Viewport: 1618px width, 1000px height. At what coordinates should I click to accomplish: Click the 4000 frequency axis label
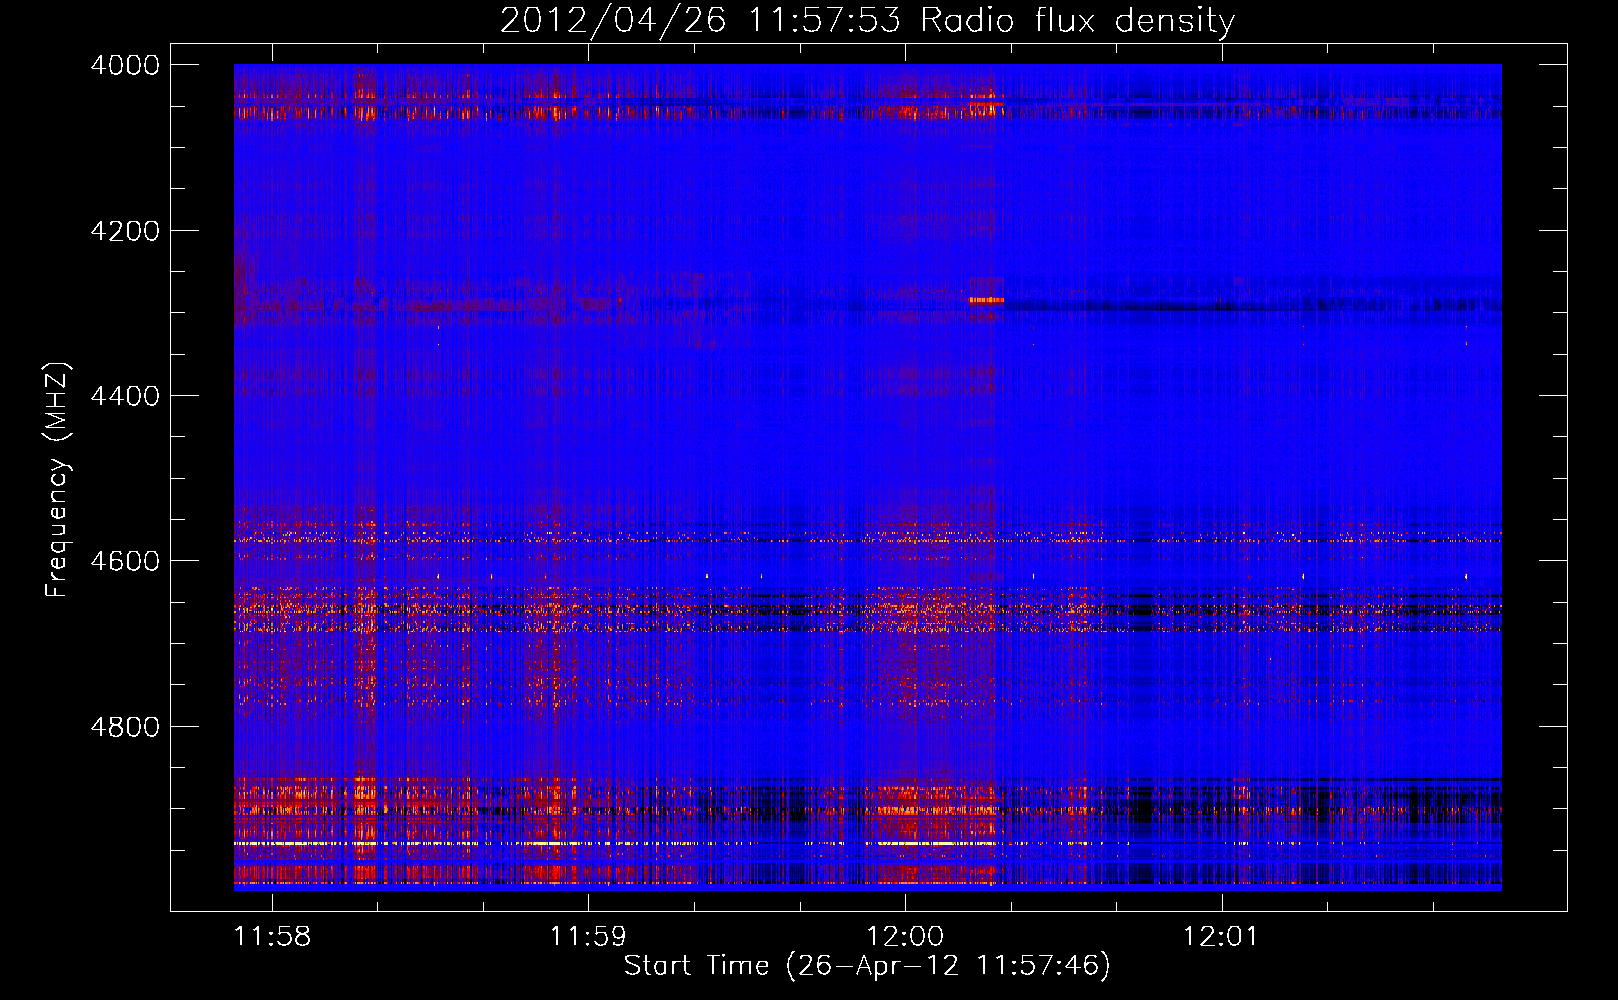point(125,65)
